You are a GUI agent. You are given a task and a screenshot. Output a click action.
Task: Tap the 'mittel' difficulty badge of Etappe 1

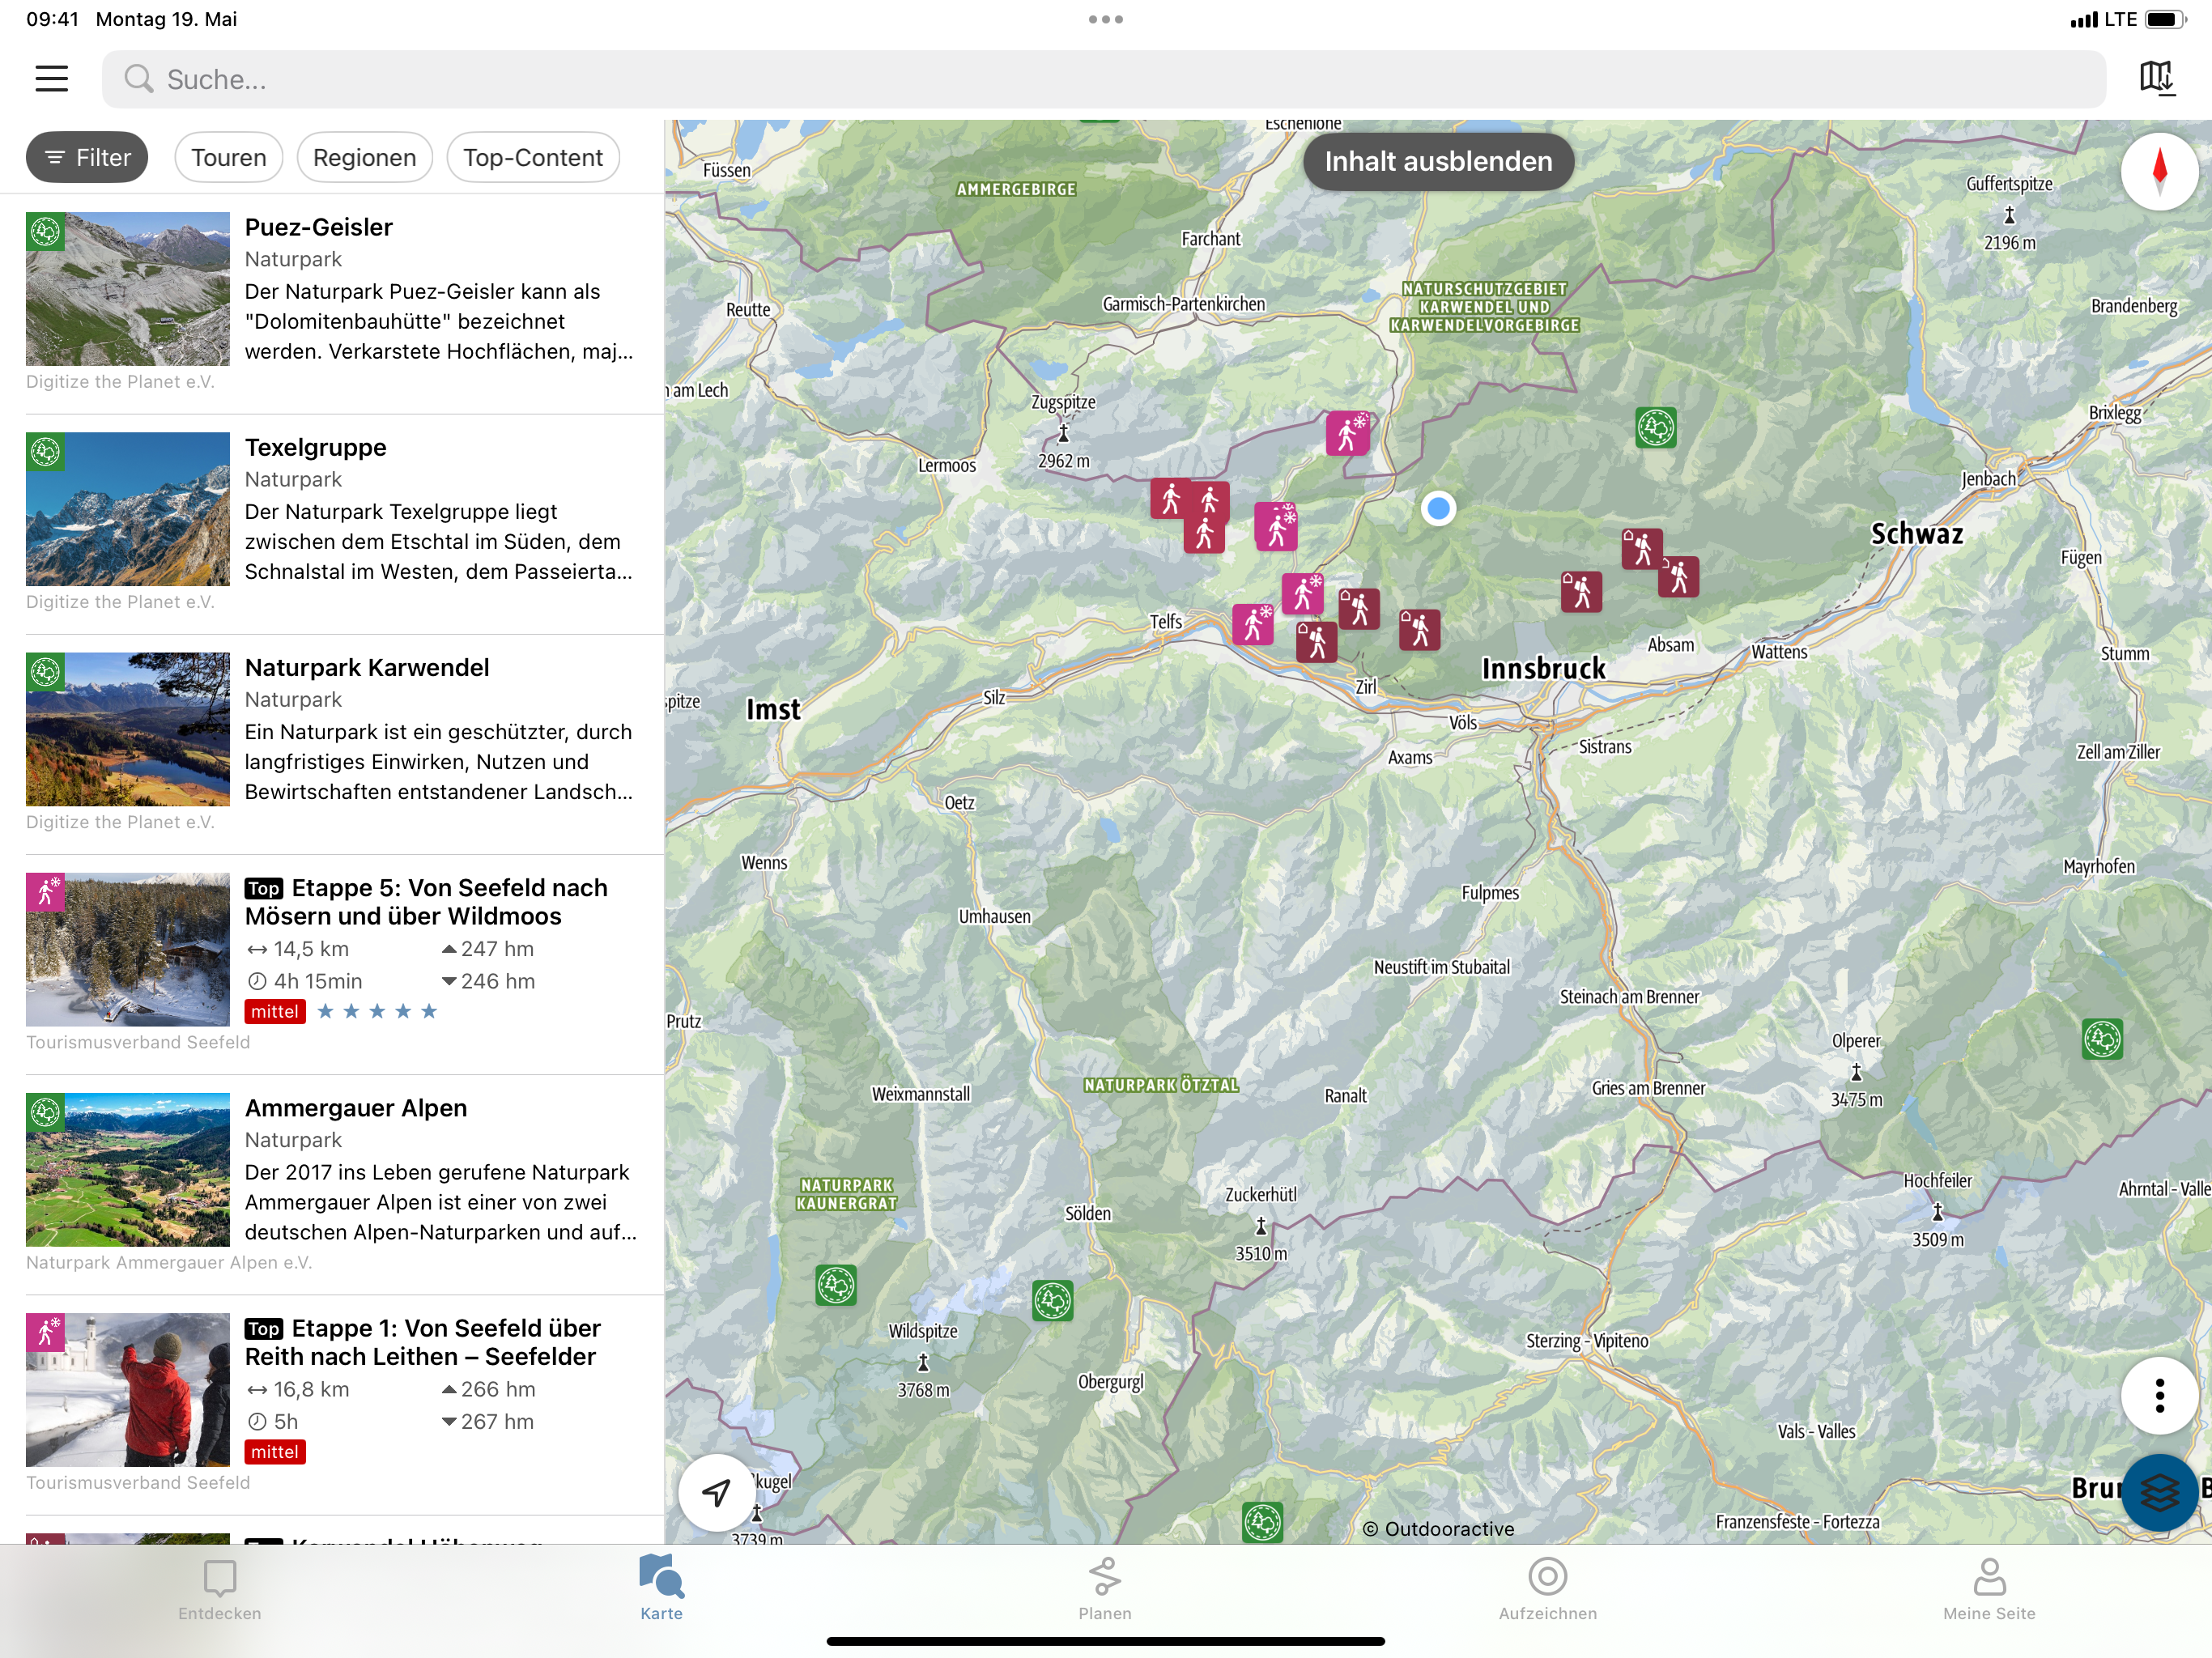click(275, 1452)
